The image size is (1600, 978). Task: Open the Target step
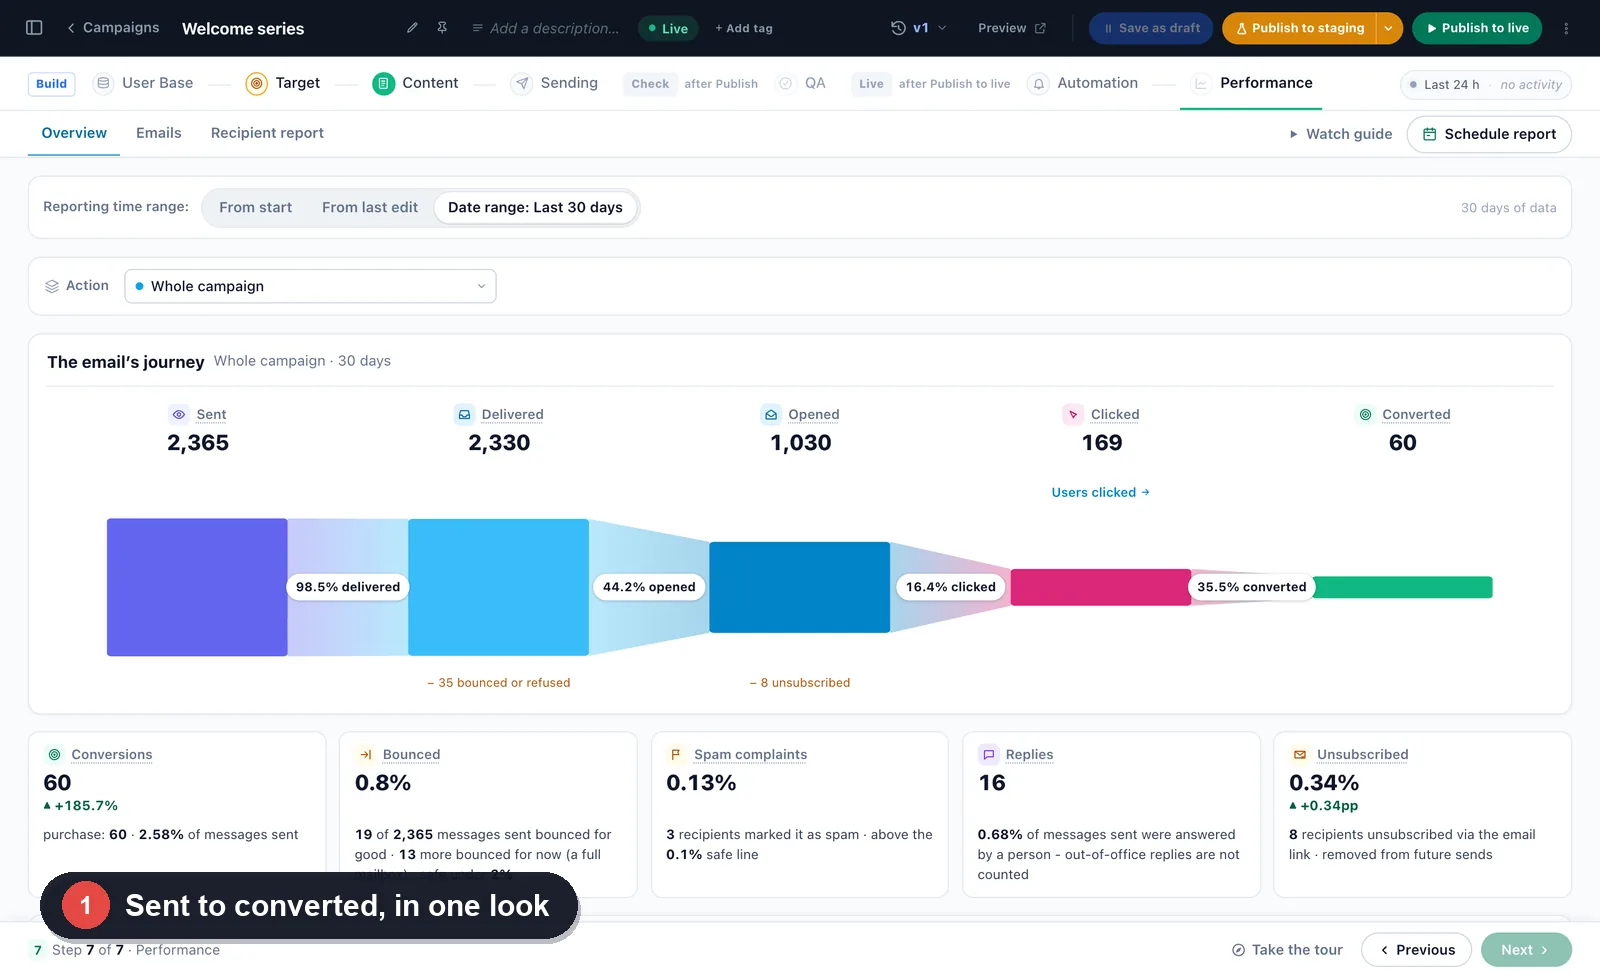(x=283, y=83)
